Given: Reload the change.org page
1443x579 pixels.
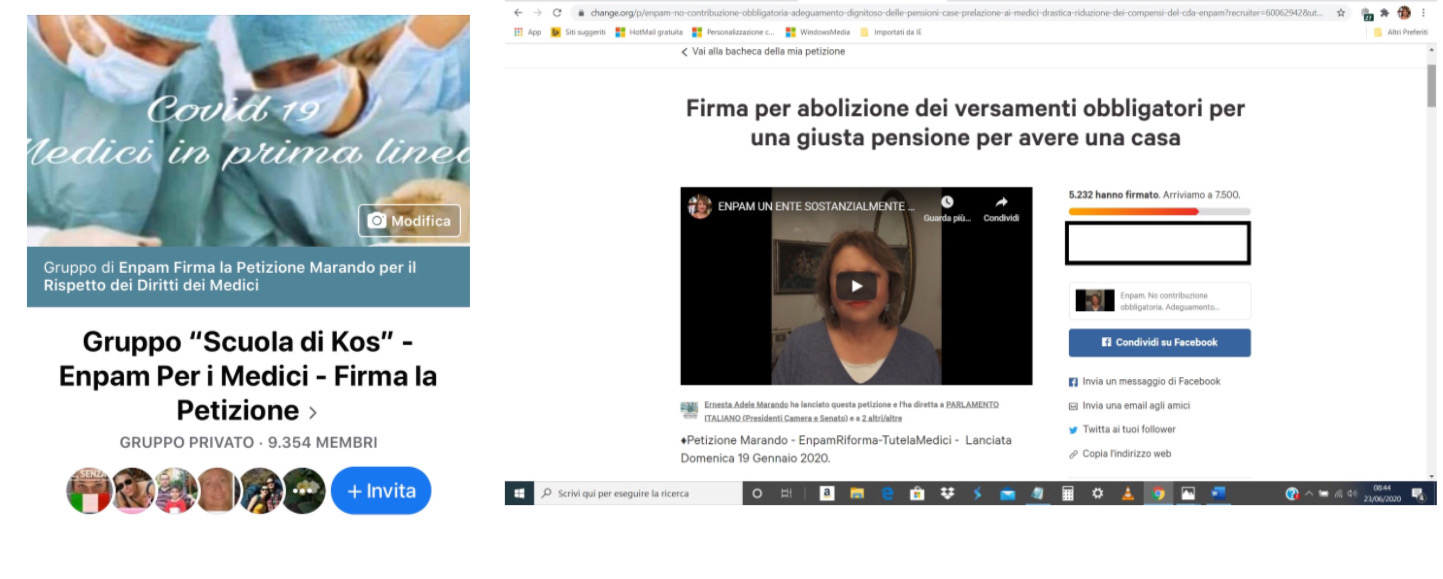Looking at the screenshot, I should tap(557, 13).
